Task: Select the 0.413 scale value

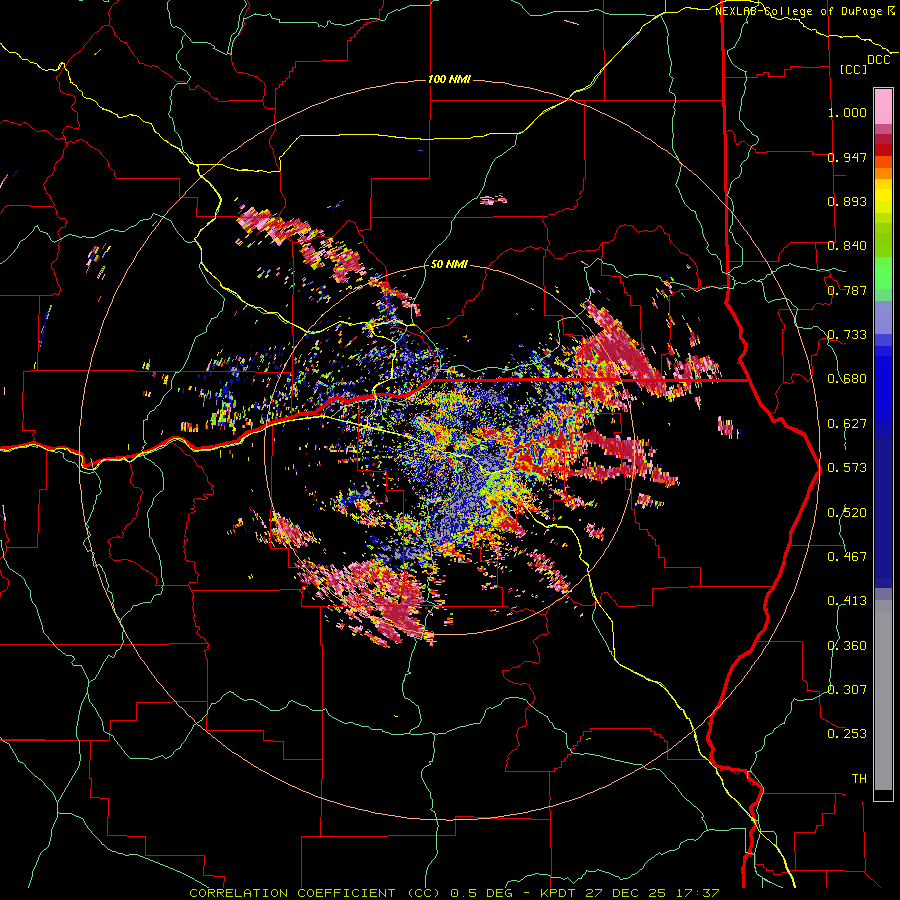Action: (847, 601)
